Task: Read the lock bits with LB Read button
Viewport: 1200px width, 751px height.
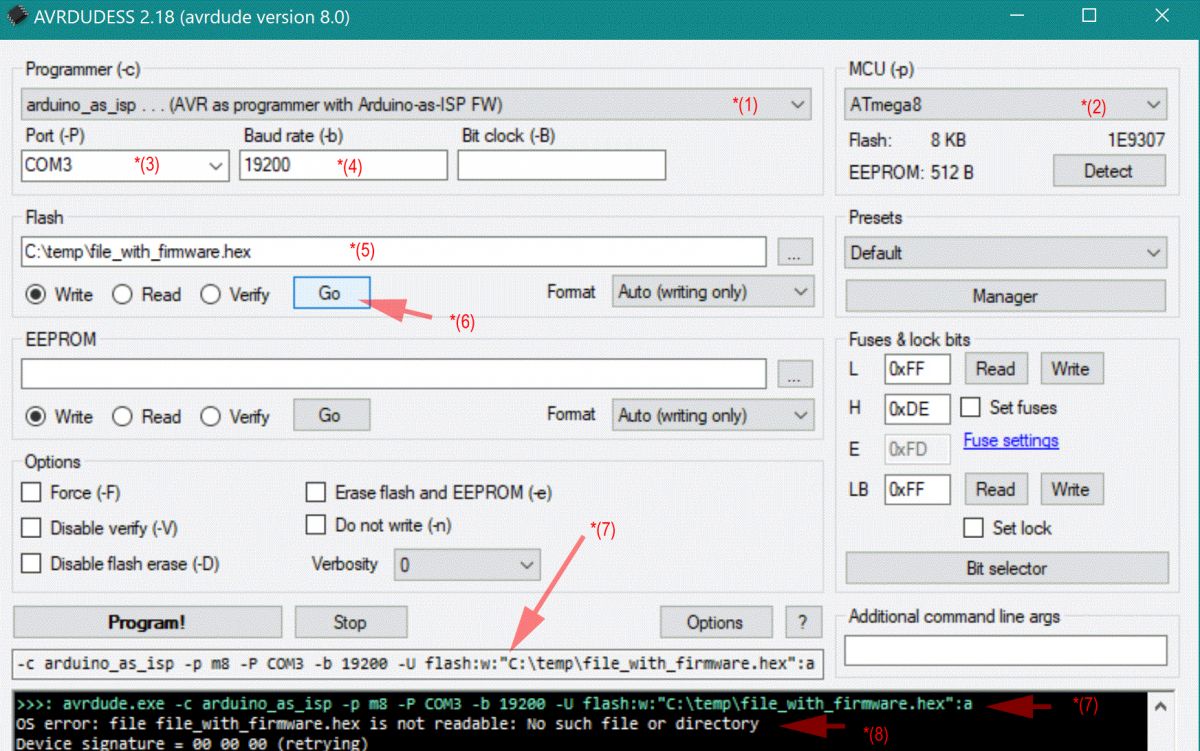Action: coord(995,489)
